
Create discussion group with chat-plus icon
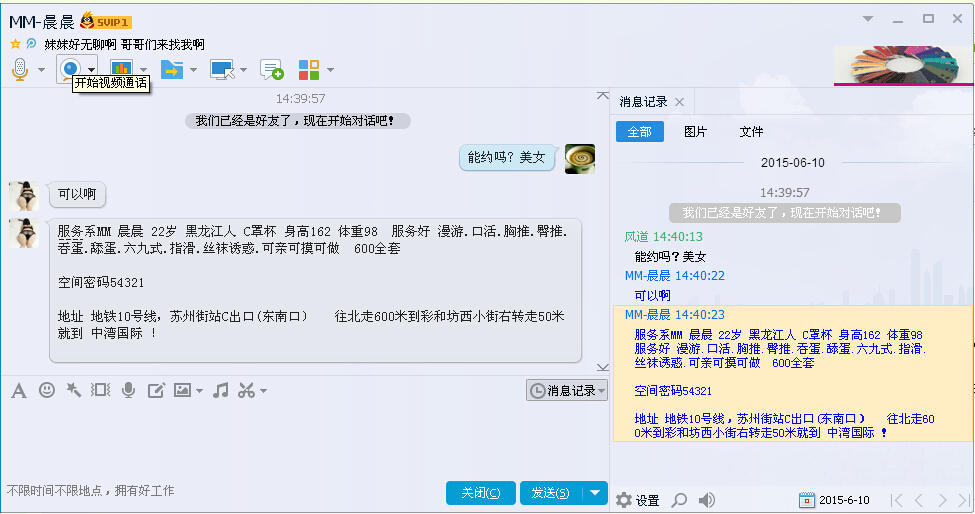pyautogui.click(x=271, y=69)
